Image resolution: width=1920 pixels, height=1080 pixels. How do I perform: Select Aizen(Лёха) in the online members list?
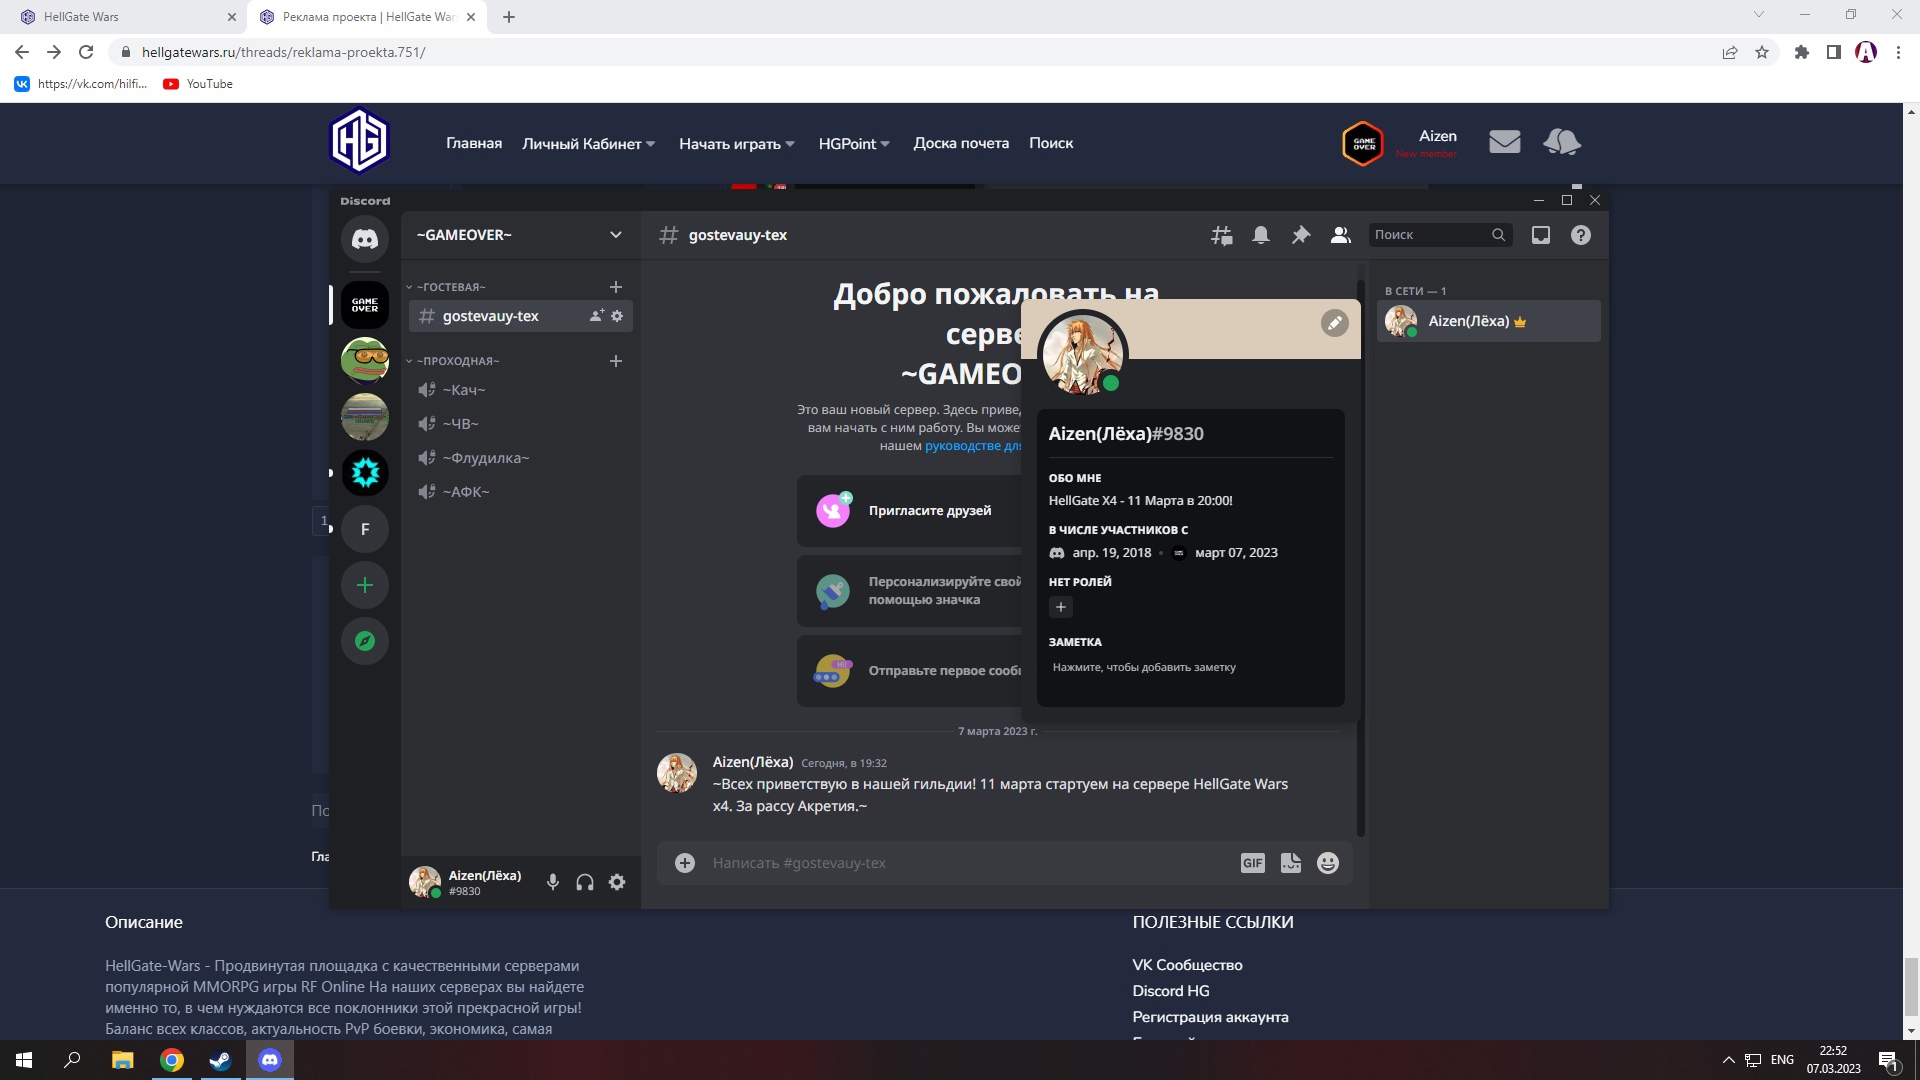tap(1489, 321)
